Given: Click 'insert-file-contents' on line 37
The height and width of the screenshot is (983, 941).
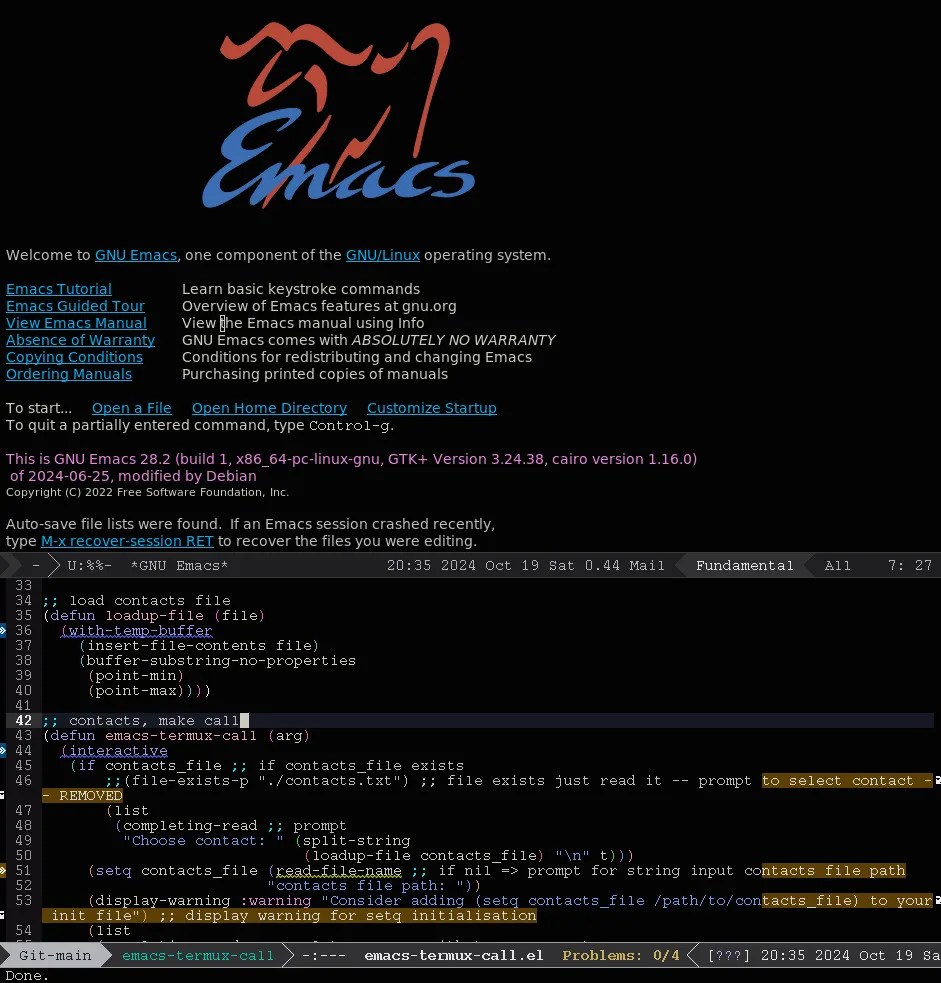Looking at the screenshot, I should click(176, 646).
